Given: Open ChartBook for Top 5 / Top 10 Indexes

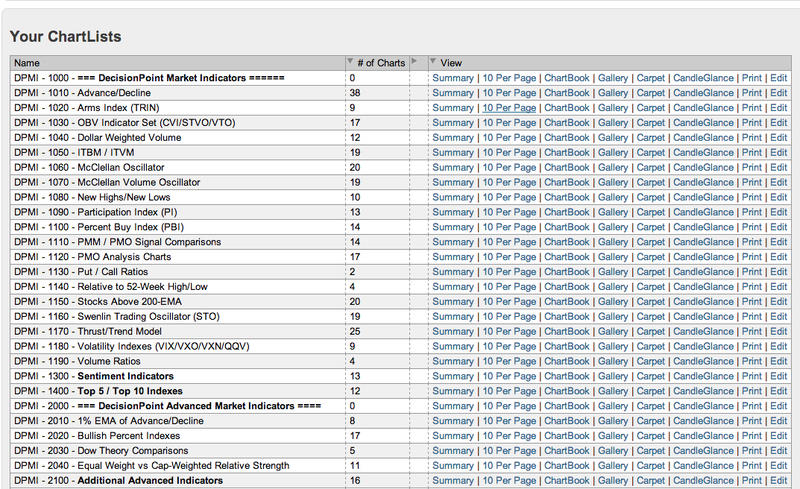Looking at the screenshot, I should tap(567, 391).
